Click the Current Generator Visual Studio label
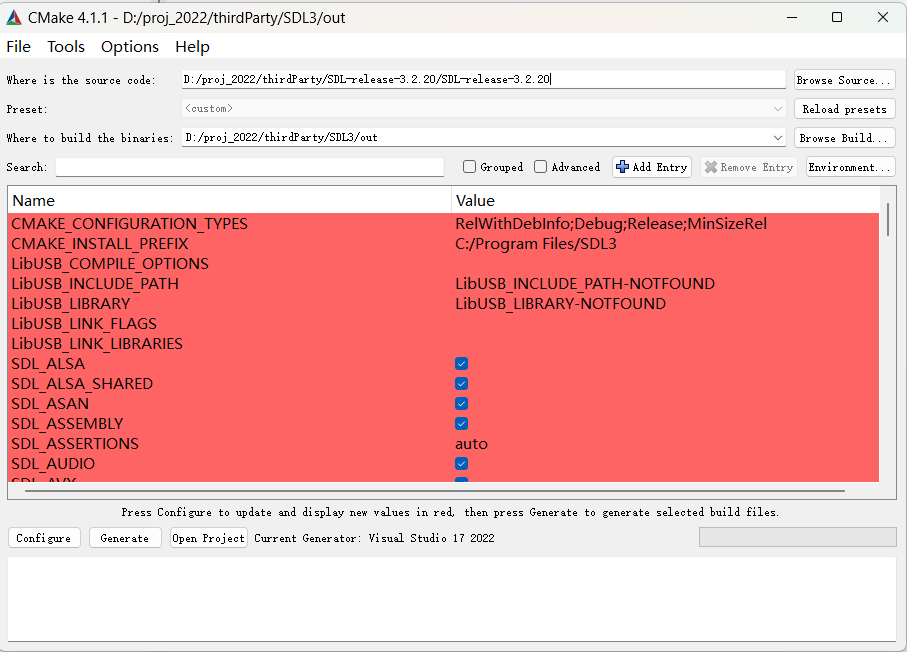907x652 pixels. point(374,538)
